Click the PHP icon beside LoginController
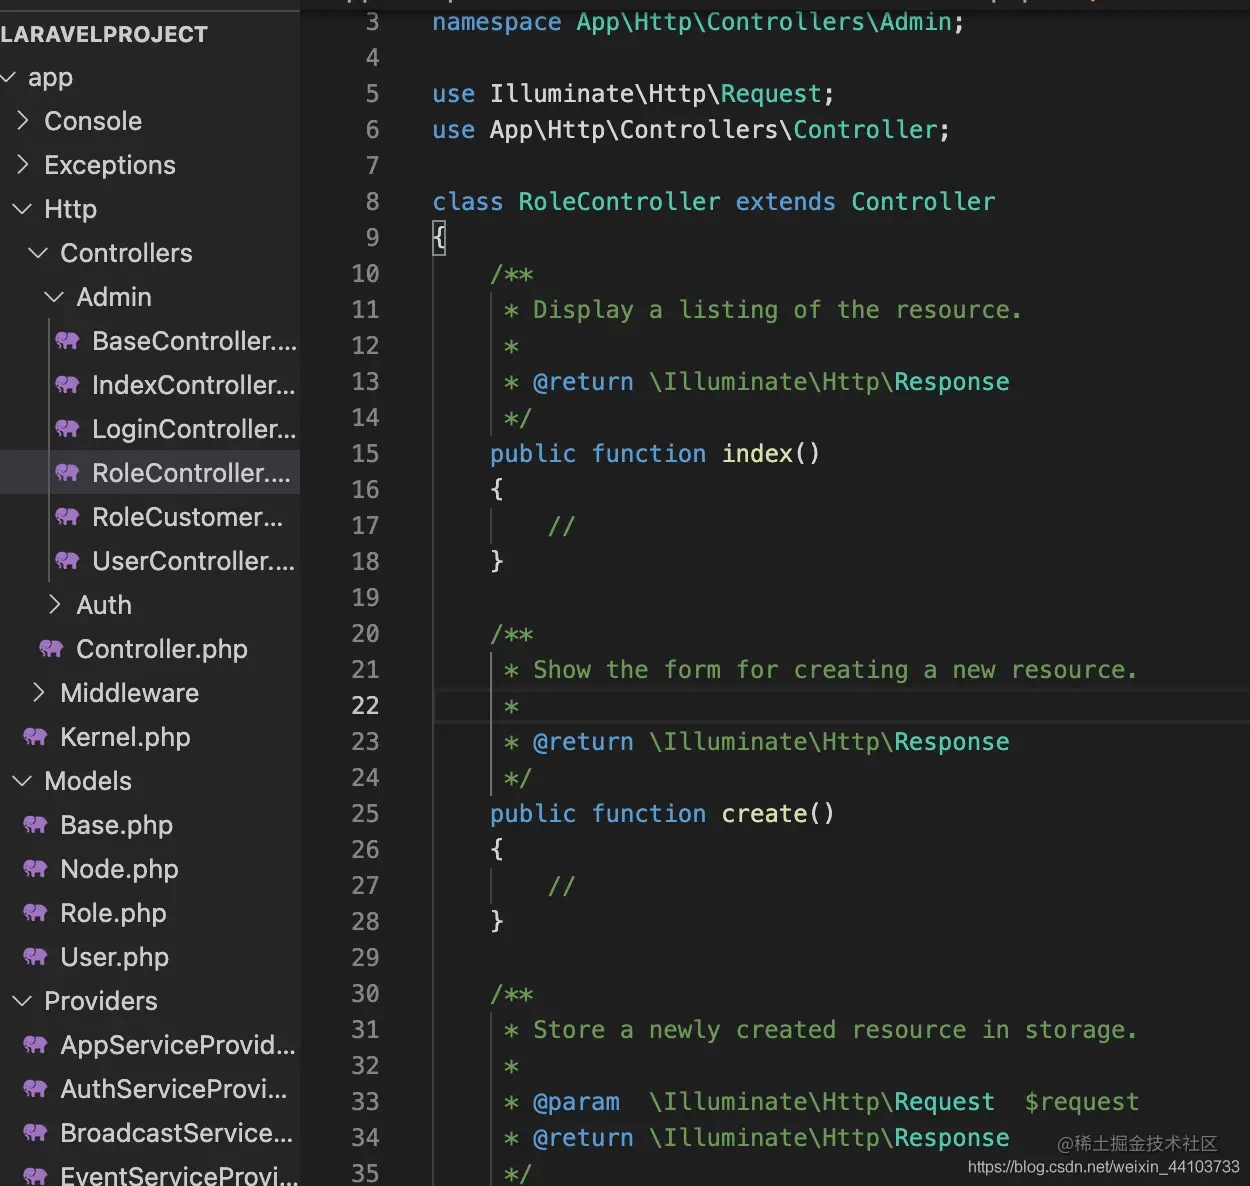1250x1186 pixels. point(67,429)
